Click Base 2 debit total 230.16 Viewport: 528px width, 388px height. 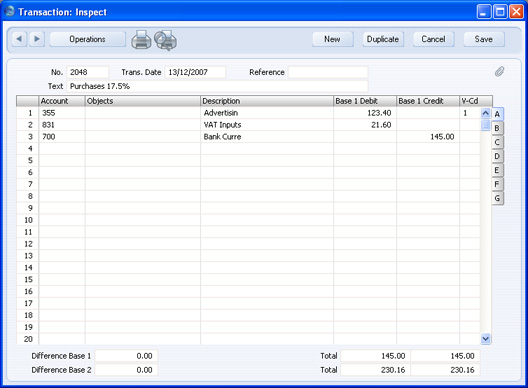point(375,370)
